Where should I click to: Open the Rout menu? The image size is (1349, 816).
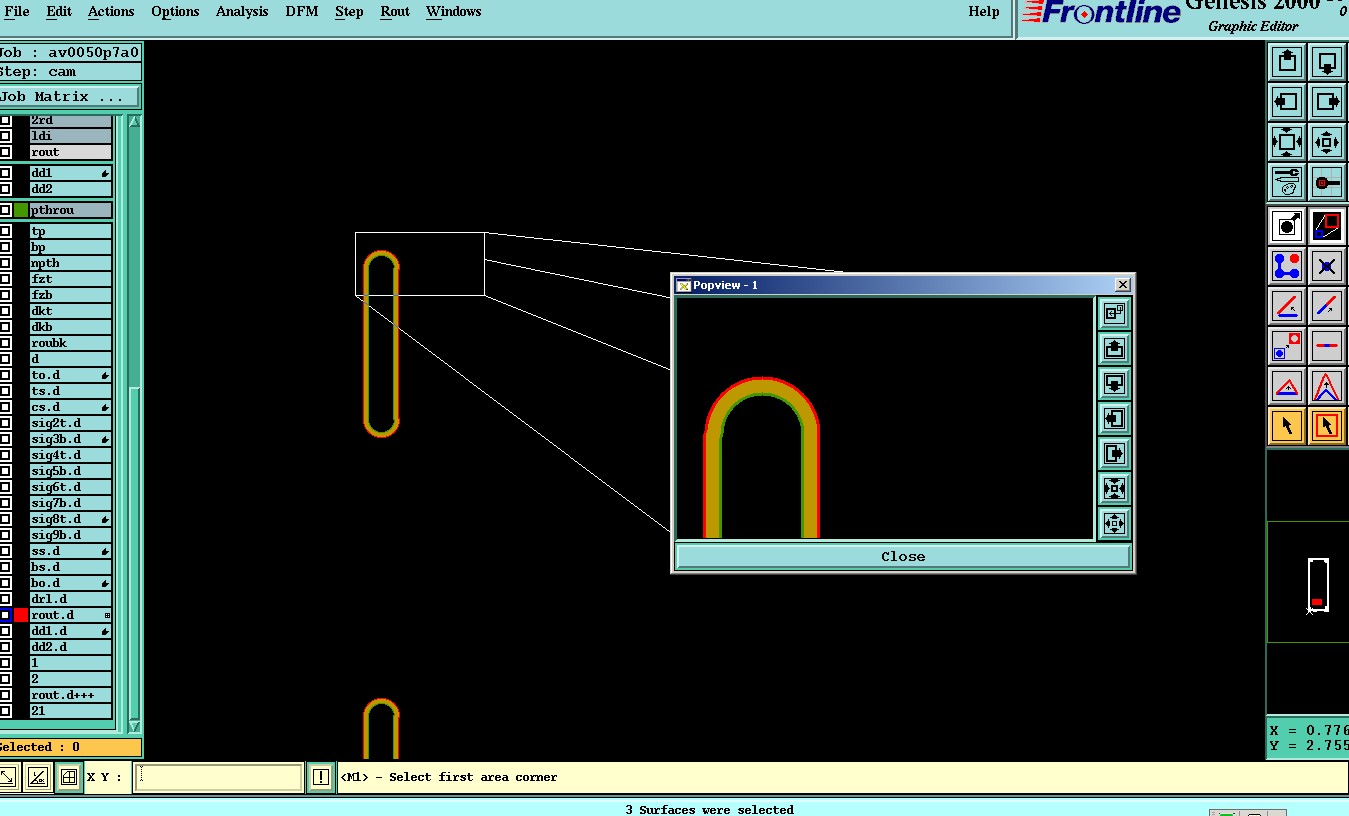pyautogui.click(x=395, y=12)
